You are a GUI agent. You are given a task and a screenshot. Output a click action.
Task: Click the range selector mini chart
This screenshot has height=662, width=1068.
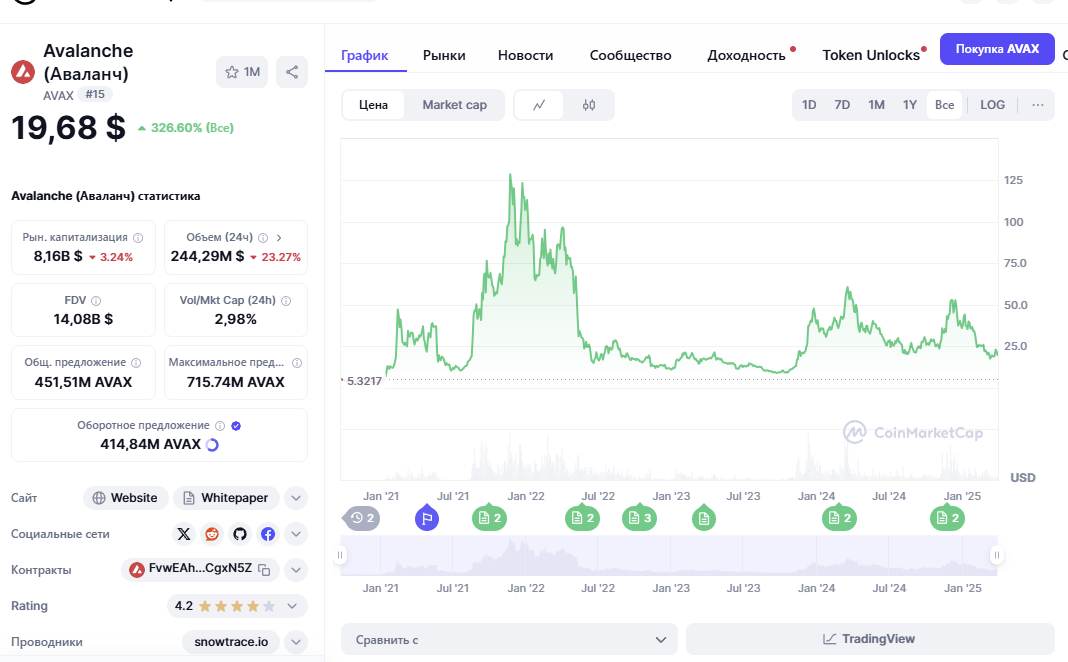[668, 555]
